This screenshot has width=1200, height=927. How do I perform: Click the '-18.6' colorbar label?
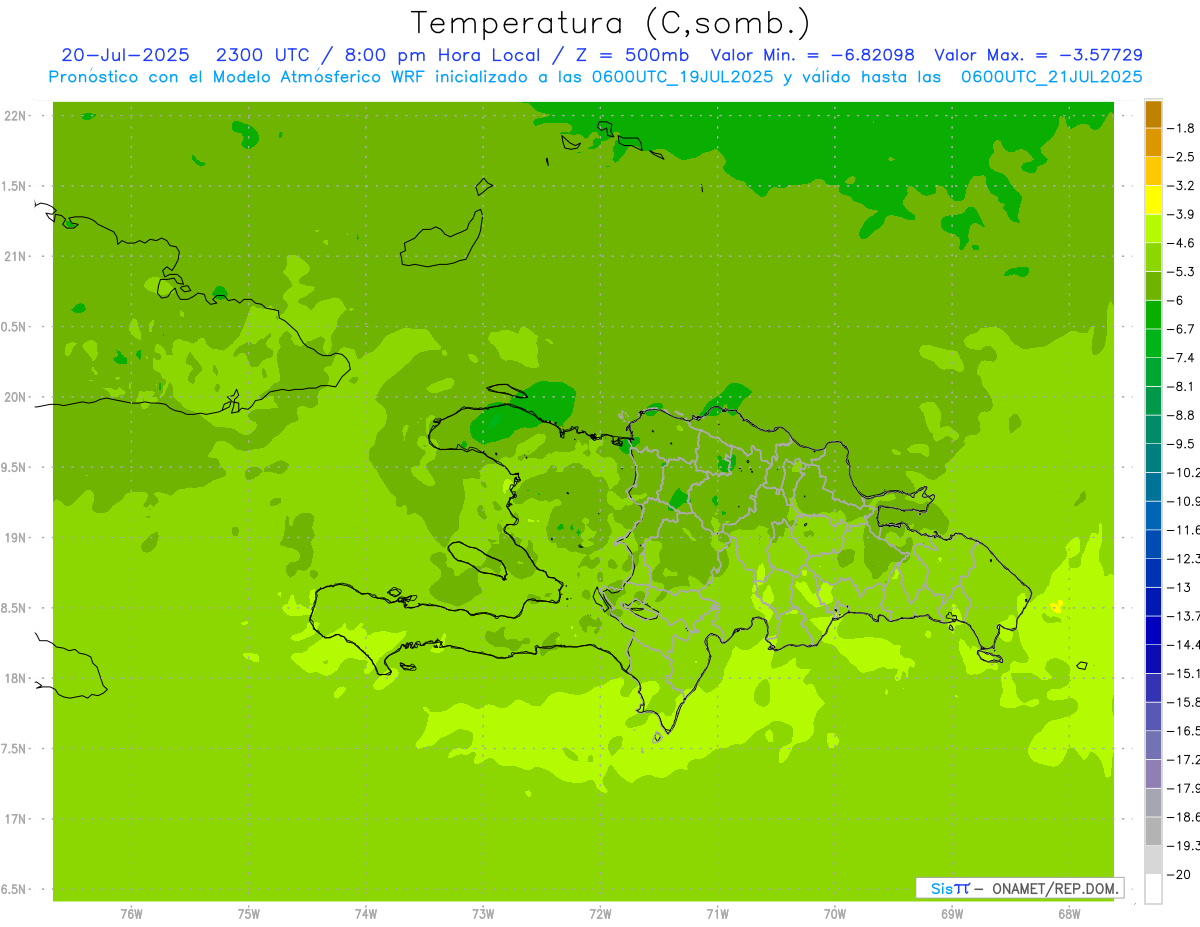(x=1184, y=817)
